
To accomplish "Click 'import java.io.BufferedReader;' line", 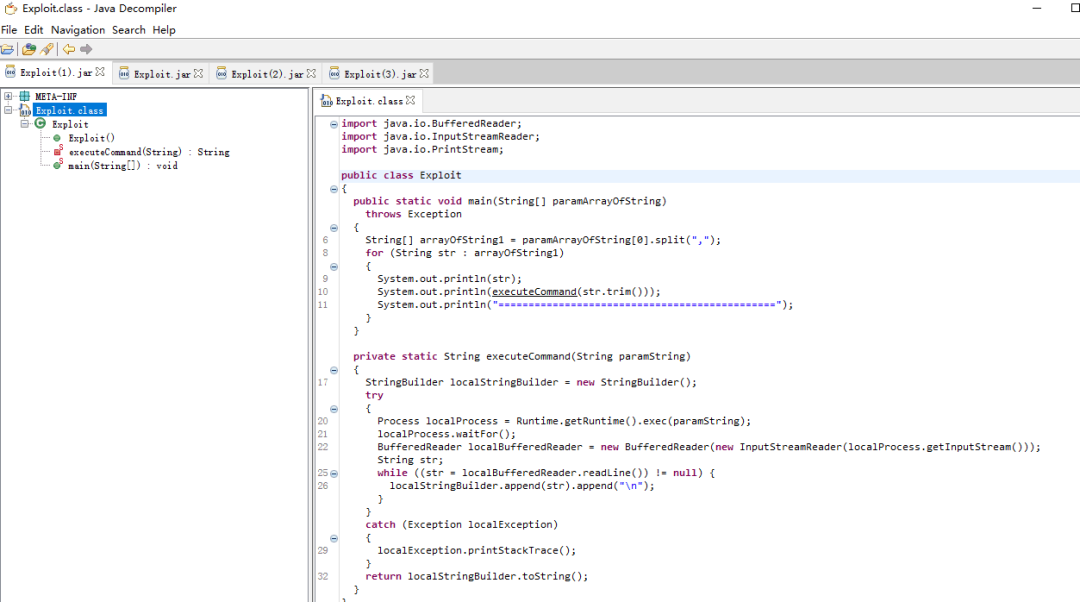I will 431,123.
